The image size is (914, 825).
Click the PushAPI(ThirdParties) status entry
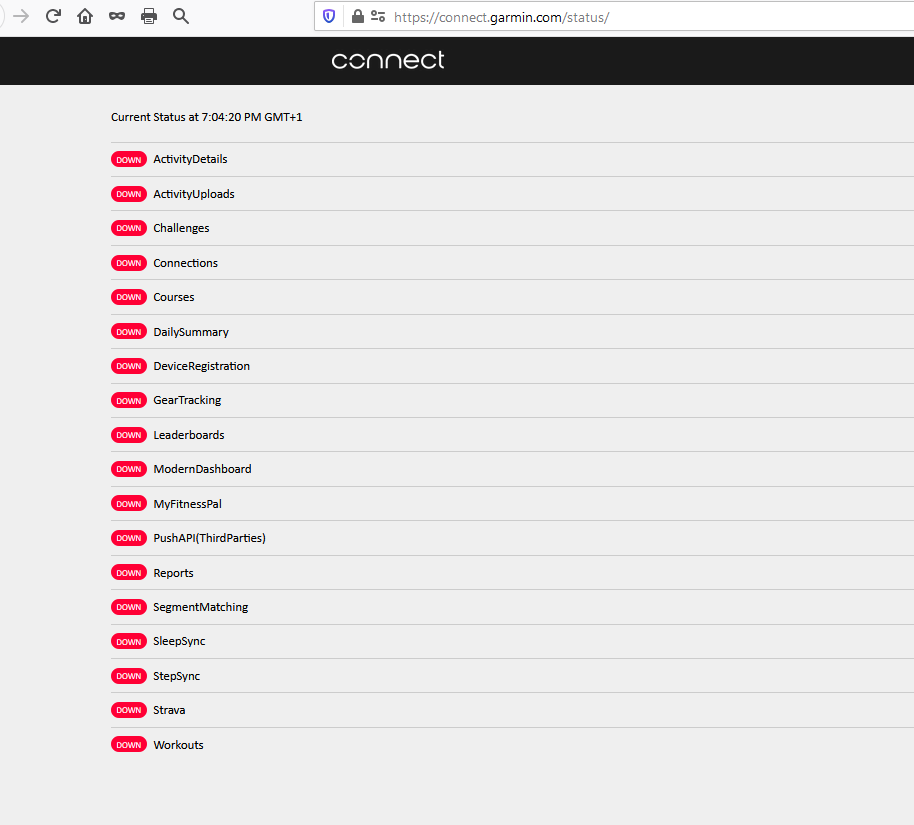209,538
